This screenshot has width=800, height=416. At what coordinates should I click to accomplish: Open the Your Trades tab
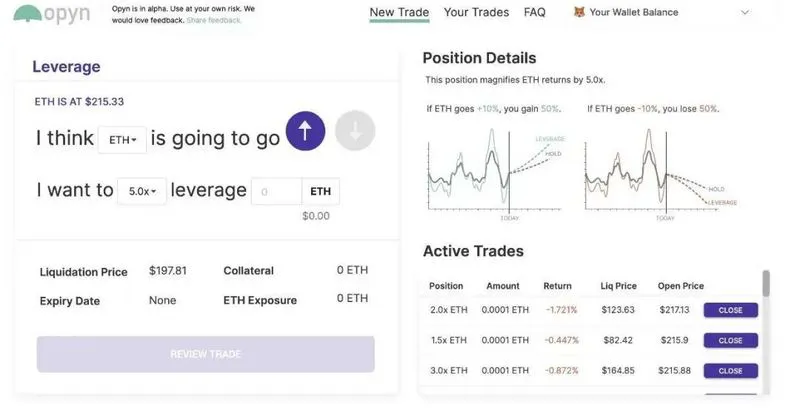pyautogui.click(x=476, y=13)
